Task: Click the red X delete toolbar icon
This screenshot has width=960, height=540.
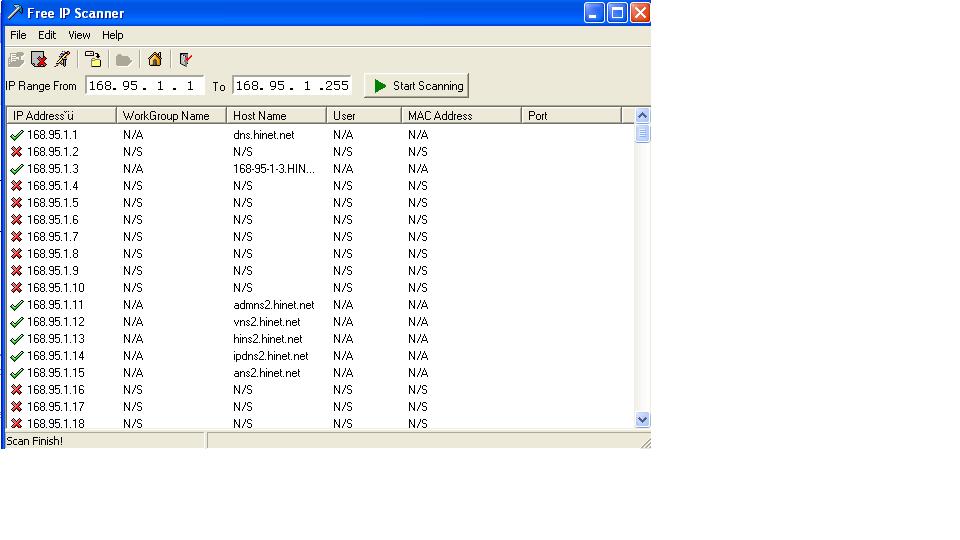Action: (x=39, y=60)
